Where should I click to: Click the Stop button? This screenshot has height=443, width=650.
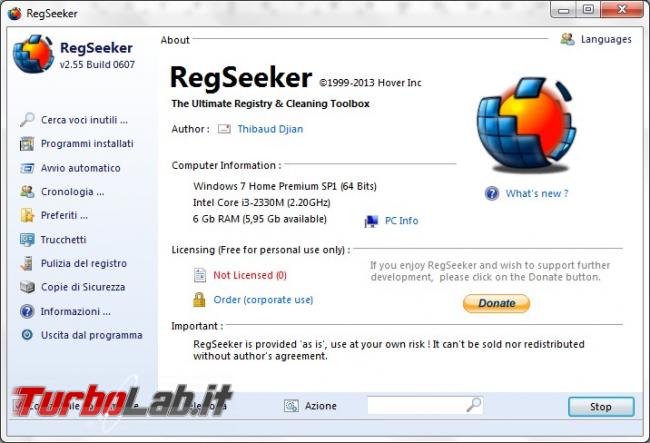point(601,407)
